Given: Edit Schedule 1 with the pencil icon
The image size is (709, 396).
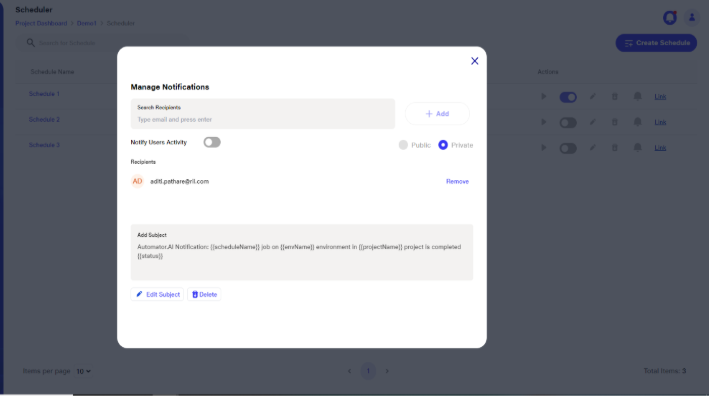Looking at the screenshot, I should pyautogui.click(x=592, y=96).
